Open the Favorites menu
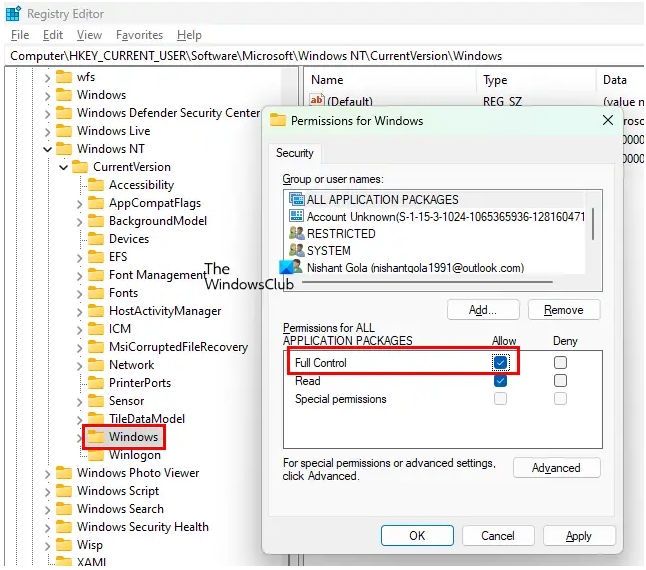Image resolution: width=646 pixels, height=570 pixels. [x=139, y=35]
